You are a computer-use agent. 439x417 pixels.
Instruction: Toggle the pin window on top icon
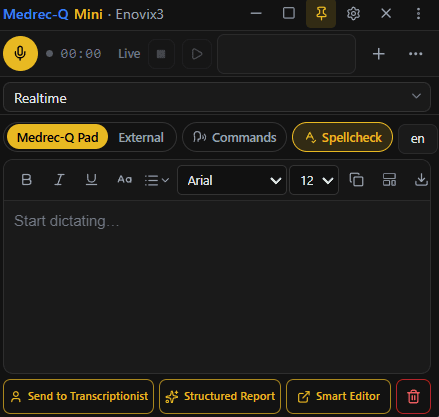tap(321, 14)
